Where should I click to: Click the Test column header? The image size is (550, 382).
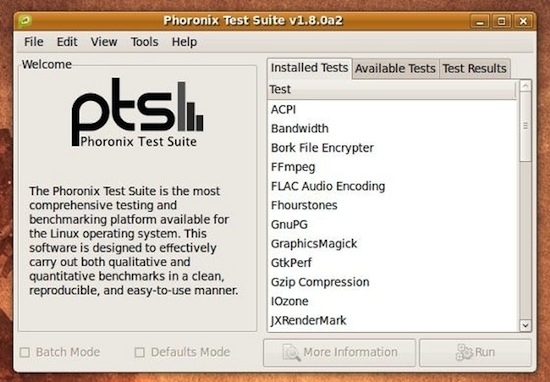click(393, 90)
